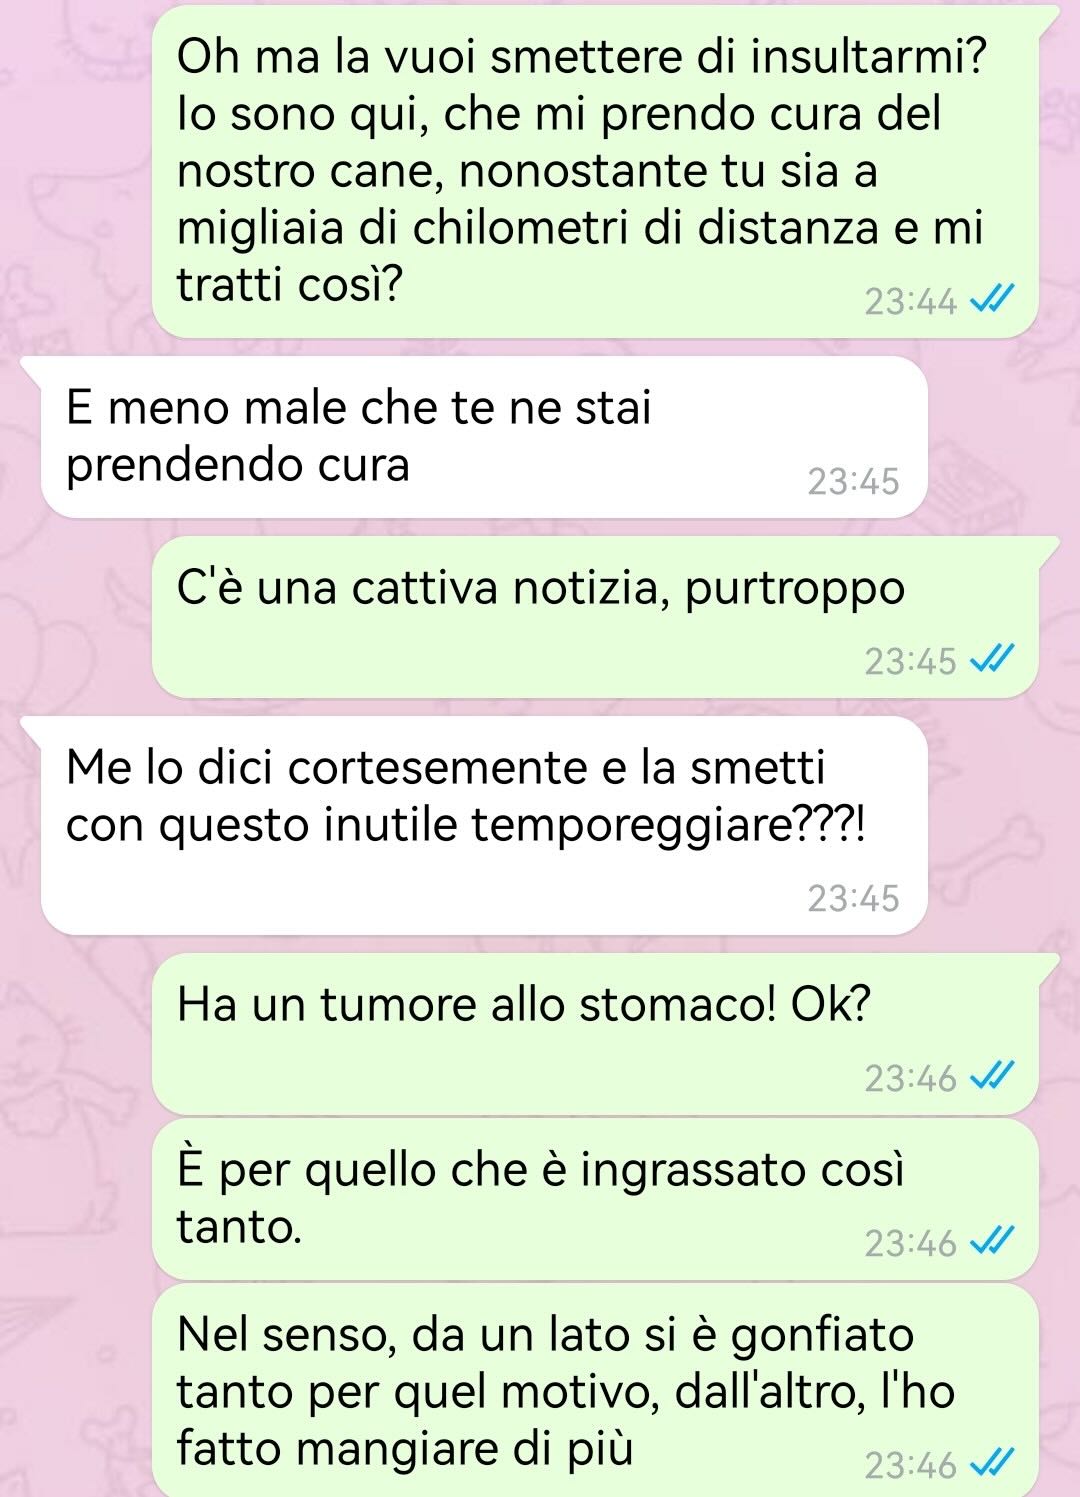Tap the 23:46 timestamp beside 'tanto.'

pyautogui.click(x=910, y=1243)
